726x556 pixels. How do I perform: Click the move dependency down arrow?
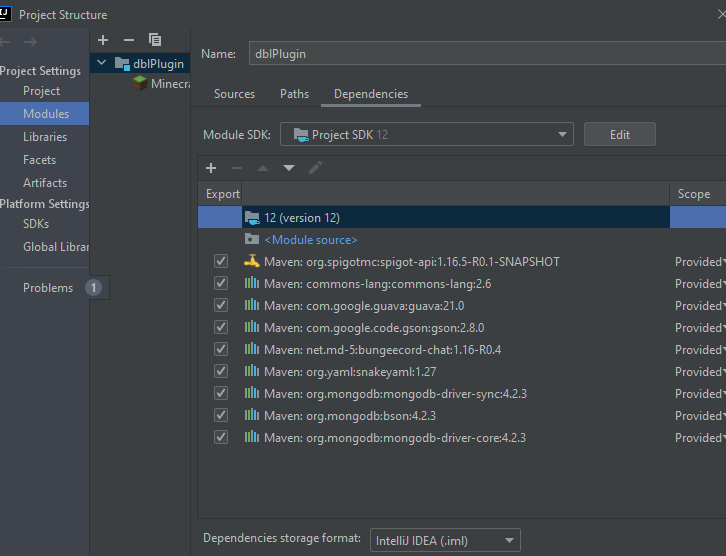coord(289,168)
